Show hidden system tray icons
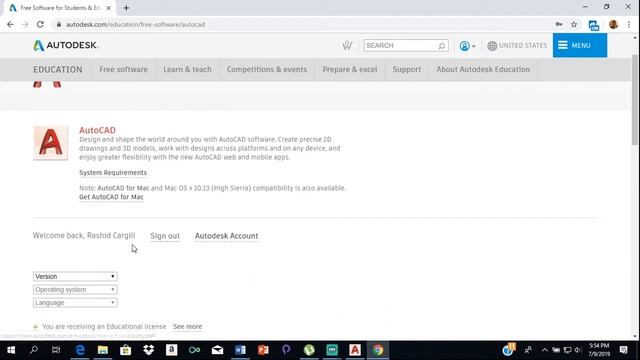This screenshot has height=360, width=640. pyautogui.click(x=544, y=350)
